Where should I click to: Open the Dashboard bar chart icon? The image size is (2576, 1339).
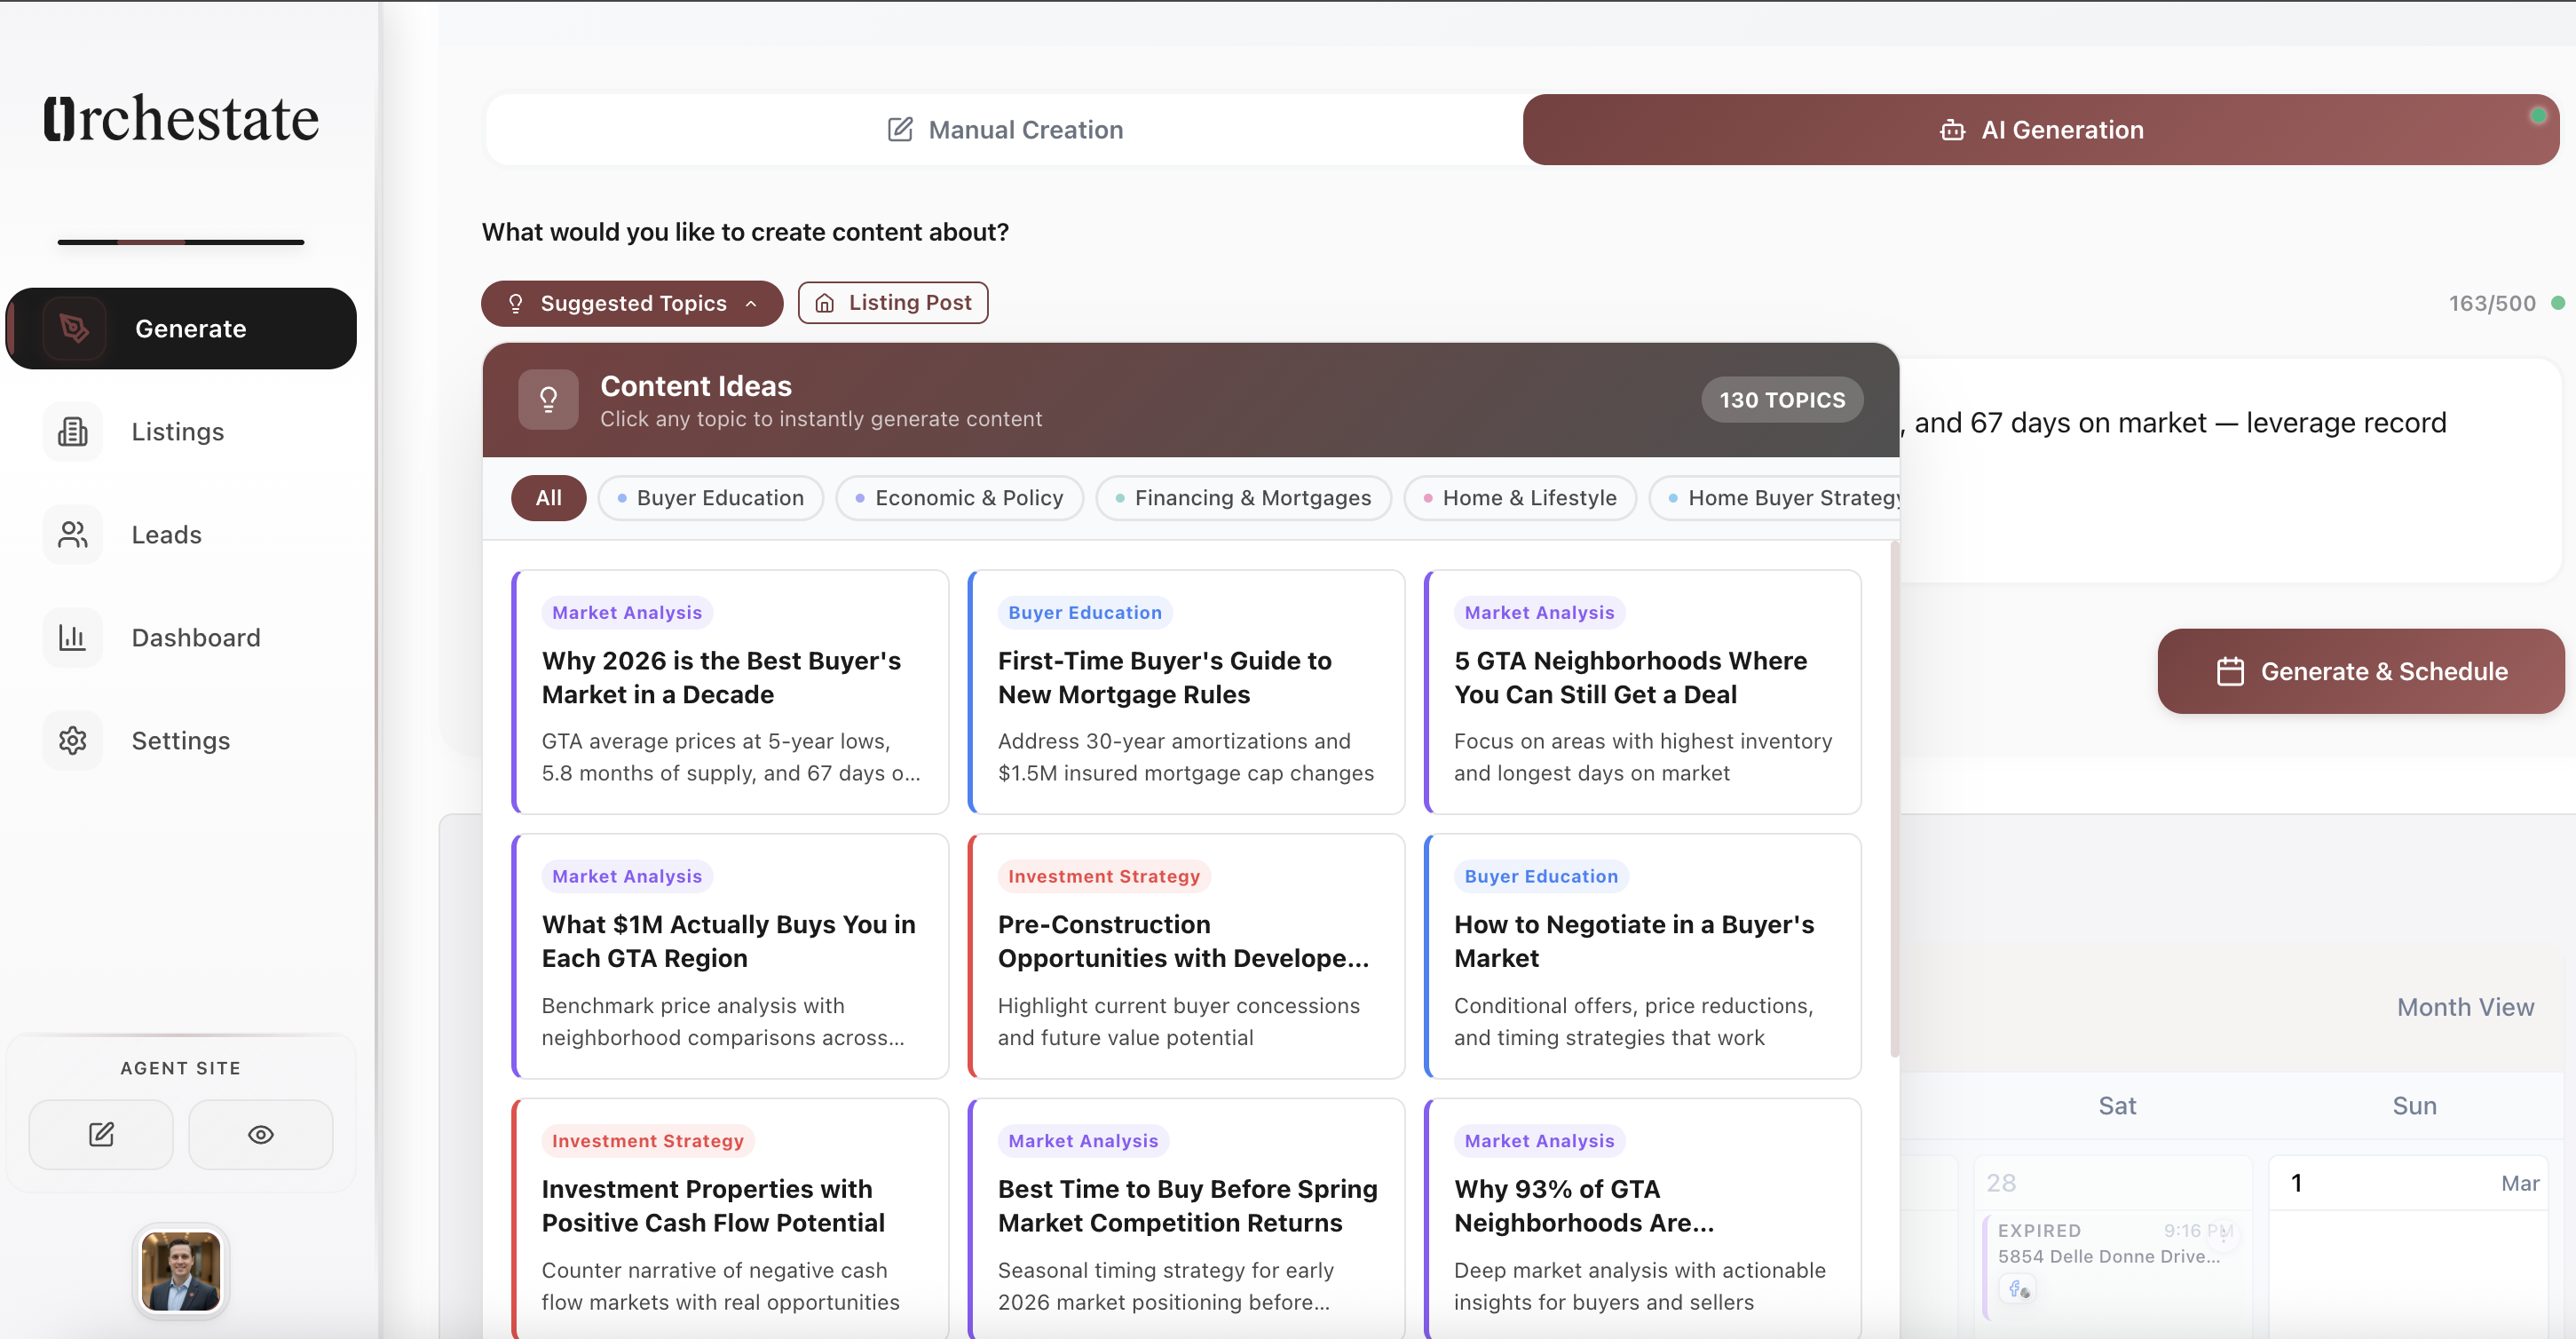click(x=72, y=638)
